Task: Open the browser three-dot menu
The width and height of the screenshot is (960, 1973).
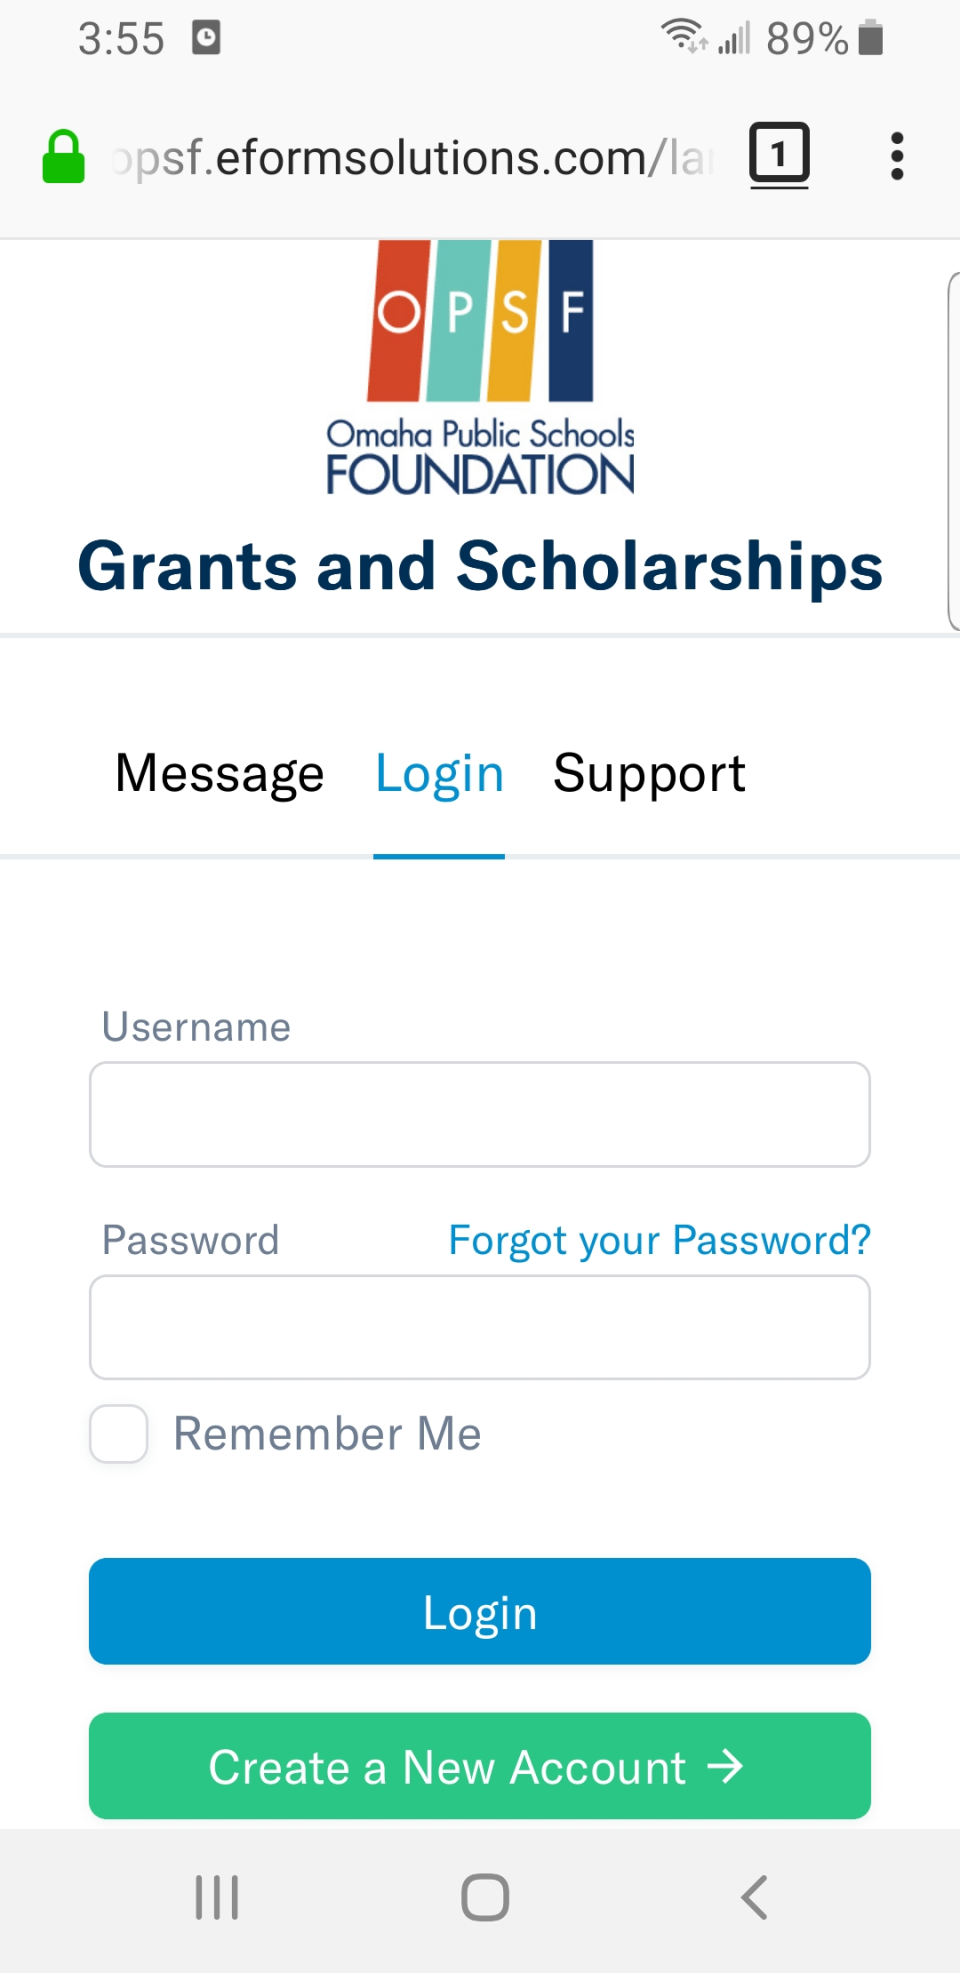Action: point(897,157)
